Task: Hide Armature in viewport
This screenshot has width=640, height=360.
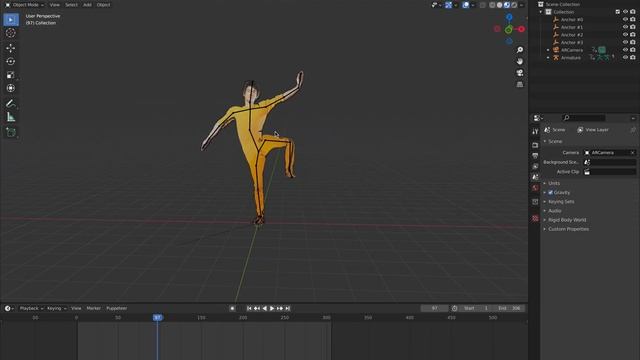Action: [625, 58]
